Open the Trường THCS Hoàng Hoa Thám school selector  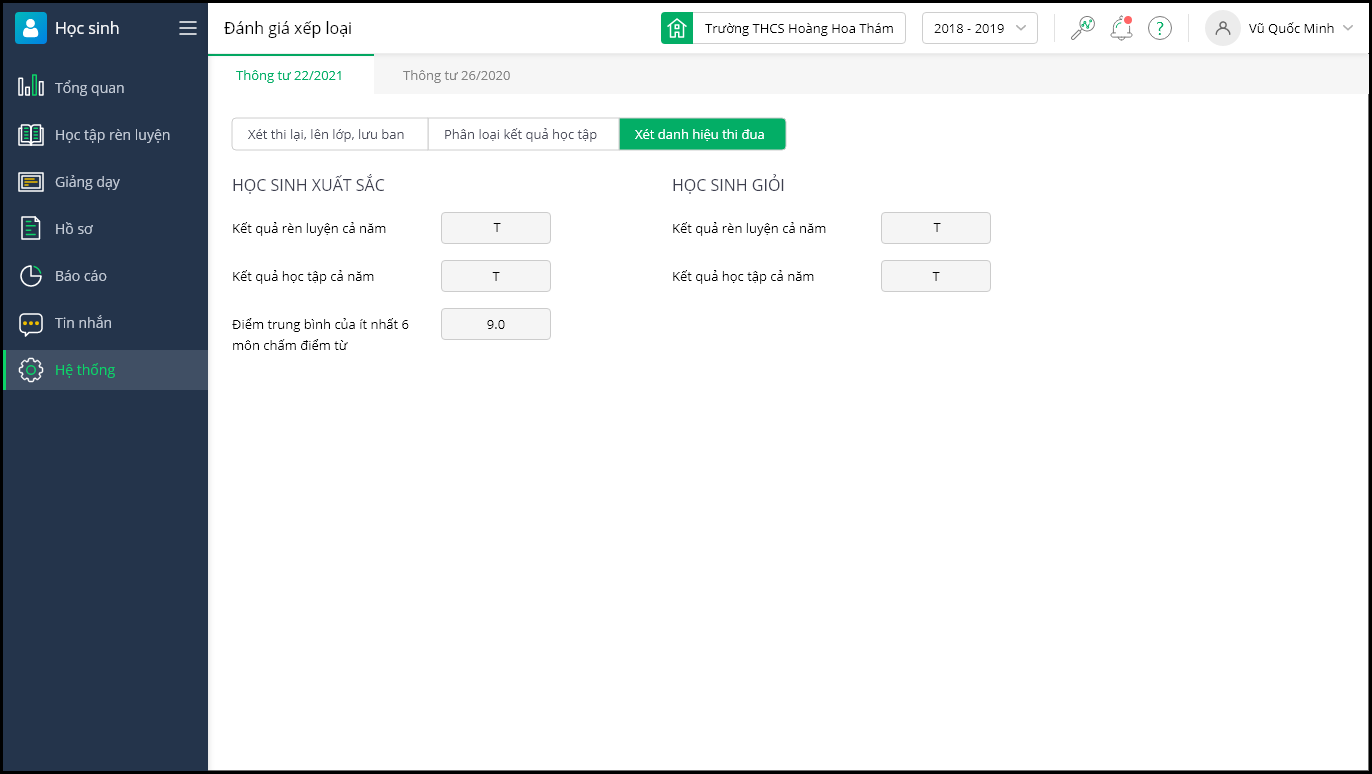[x=783, y=28]
